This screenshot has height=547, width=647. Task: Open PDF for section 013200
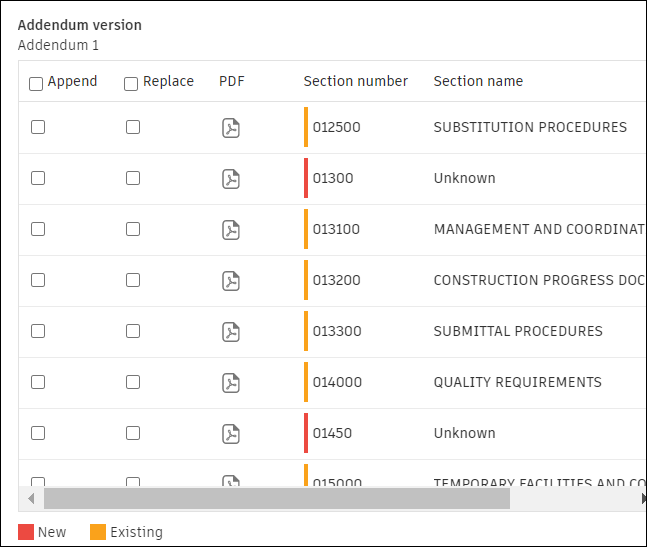(x=231, y=281)
